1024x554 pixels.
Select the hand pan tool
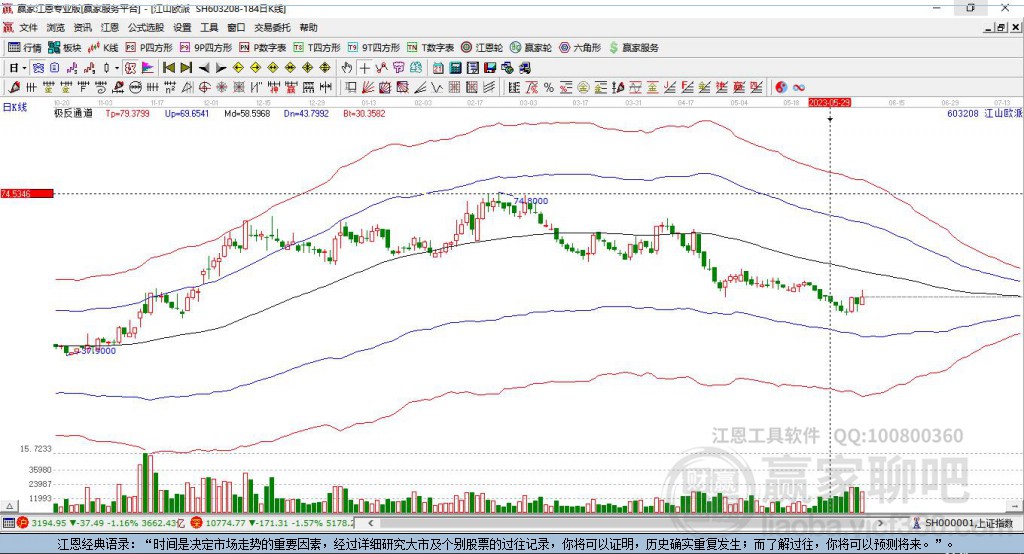346,68
